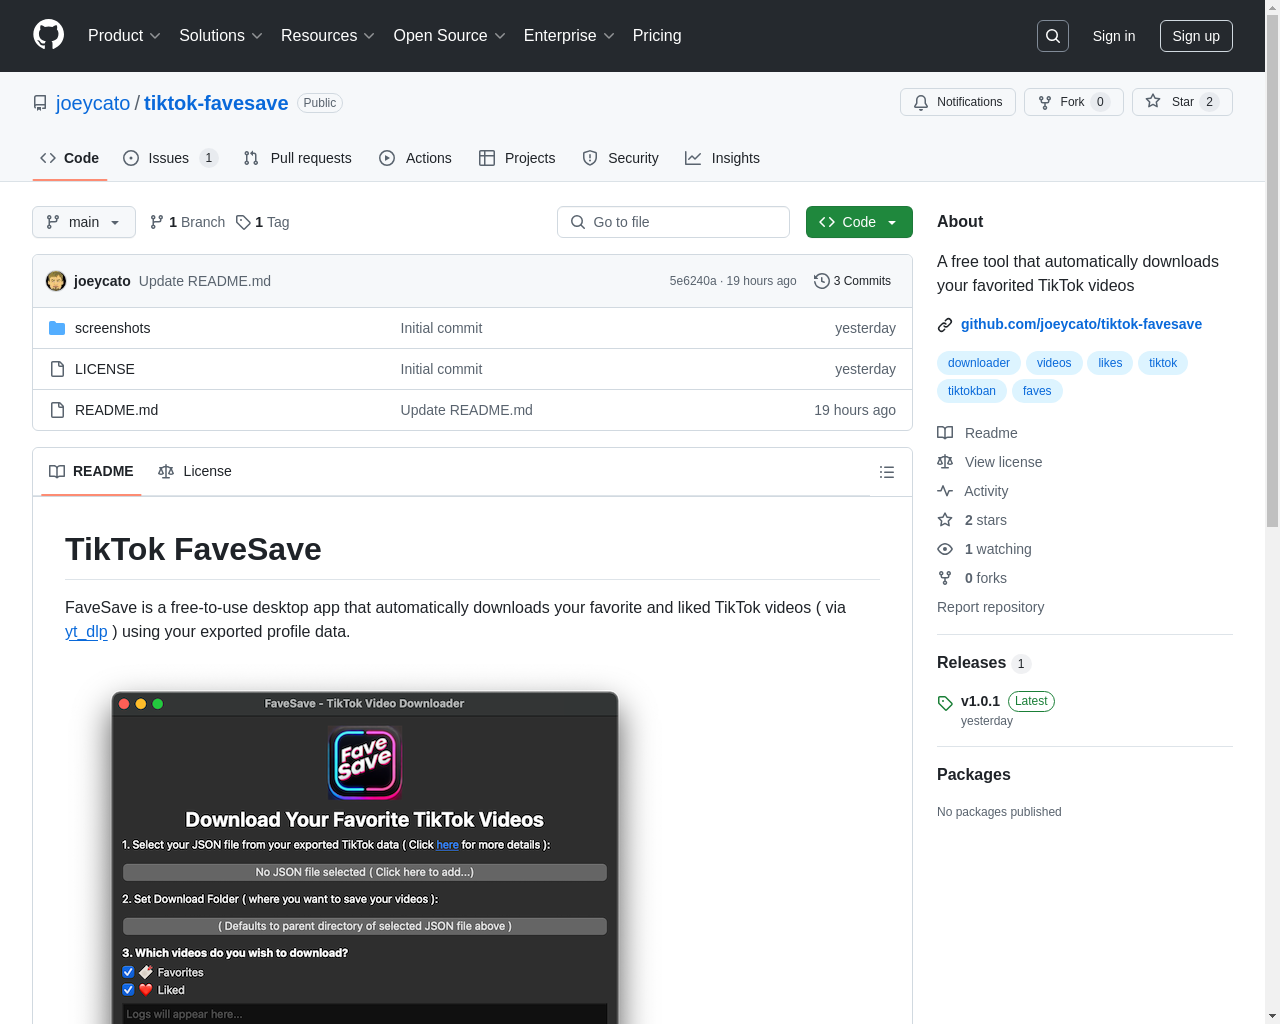Click the videos topic tag
The image size is (1280, 1024).
[1054, 363]
